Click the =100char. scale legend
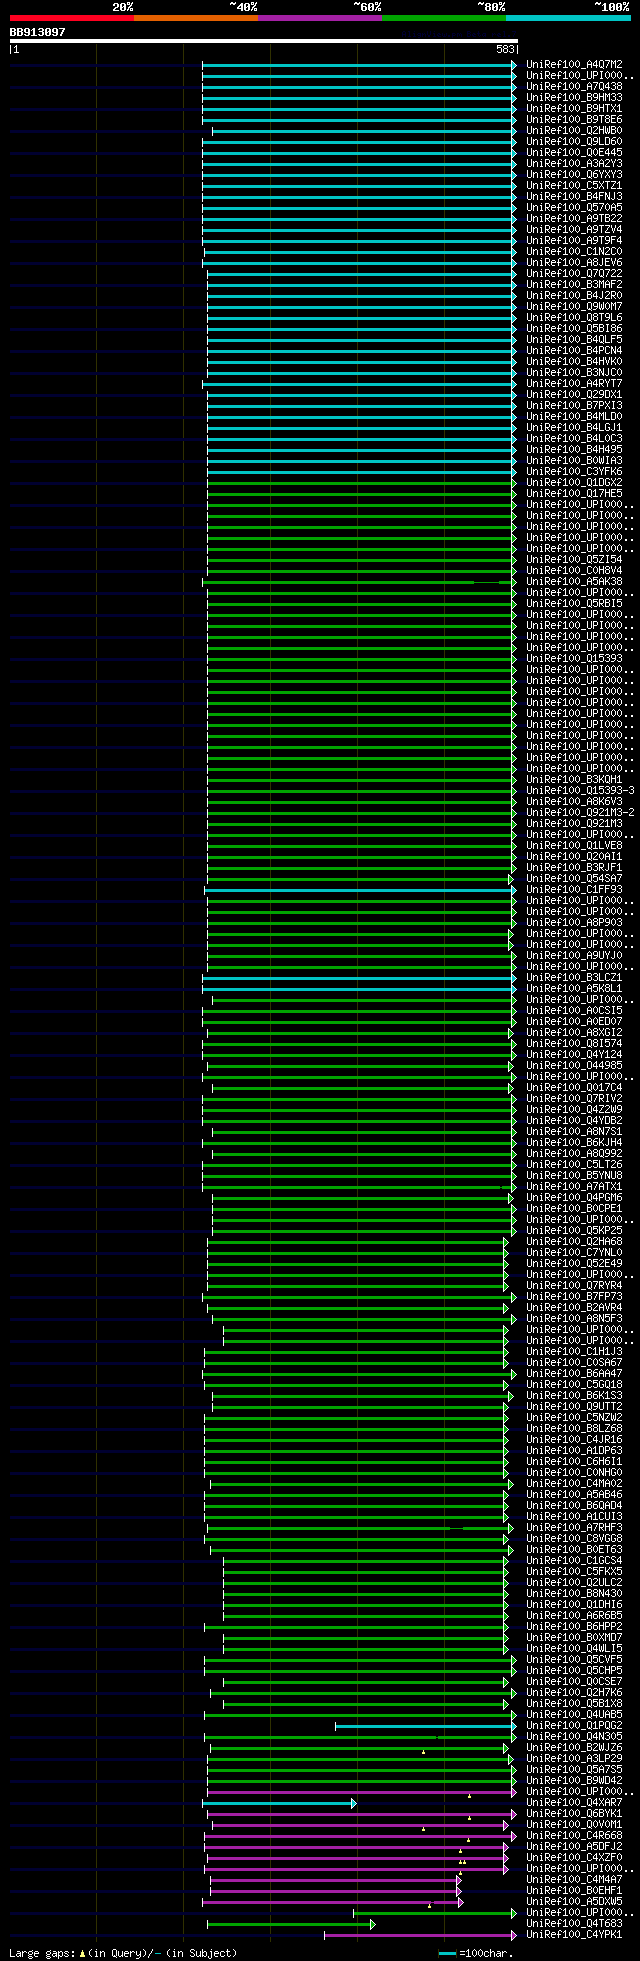The height and width of the screenshot is (1961, 640). coord(476,1953)
